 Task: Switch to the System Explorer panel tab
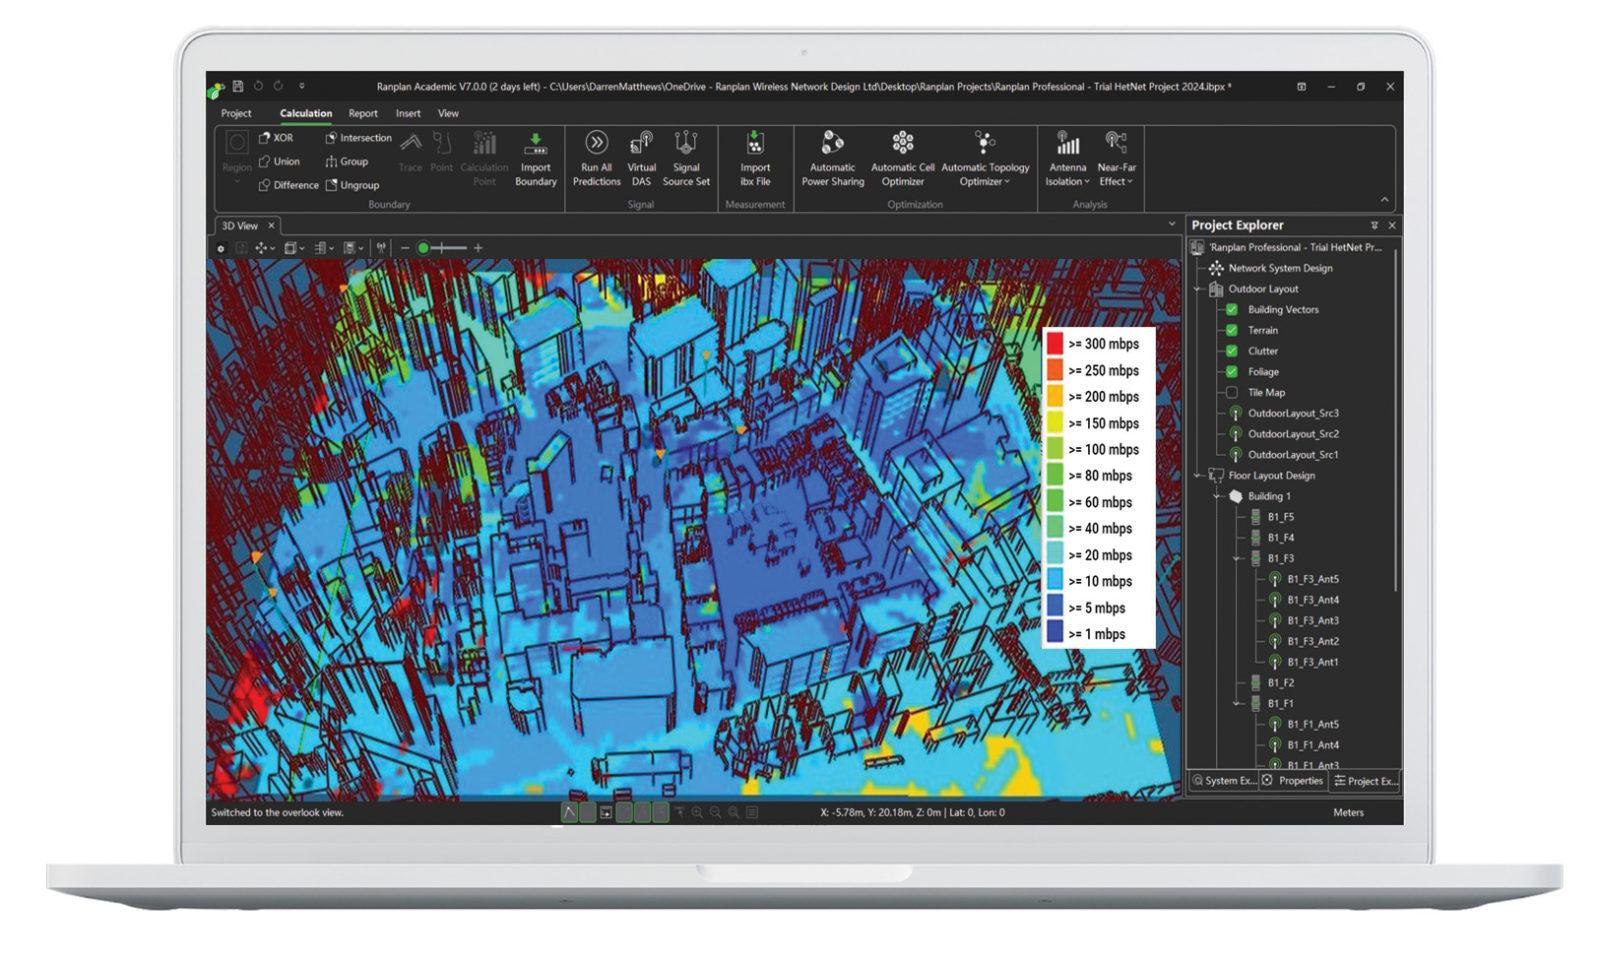click(1224, 781)
